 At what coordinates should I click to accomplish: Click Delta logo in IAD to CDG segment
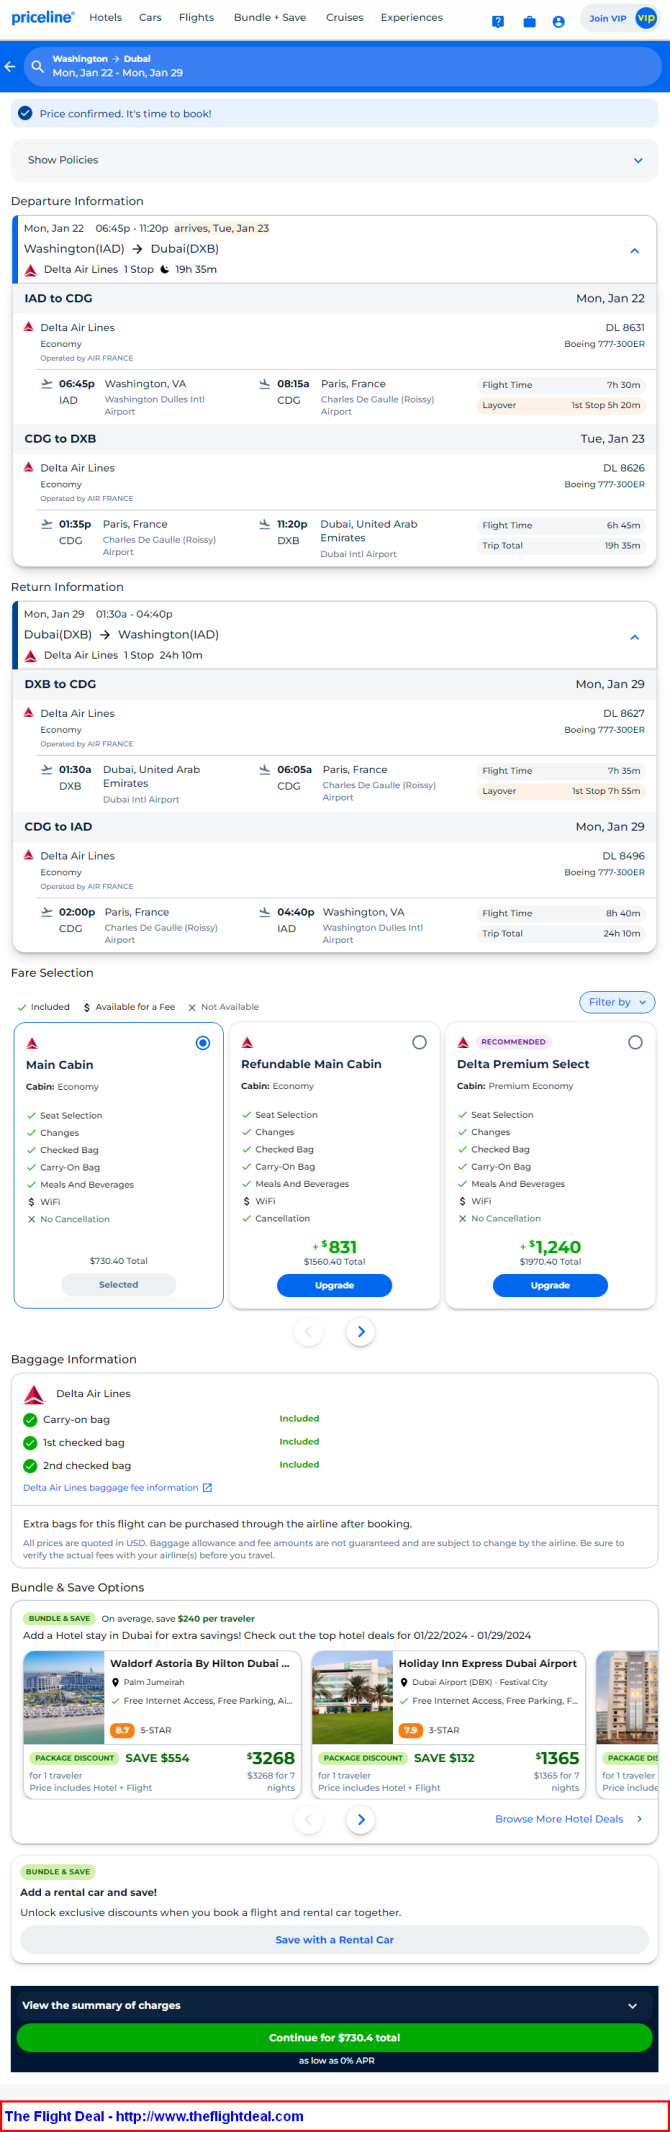click(x=29, y=327)
